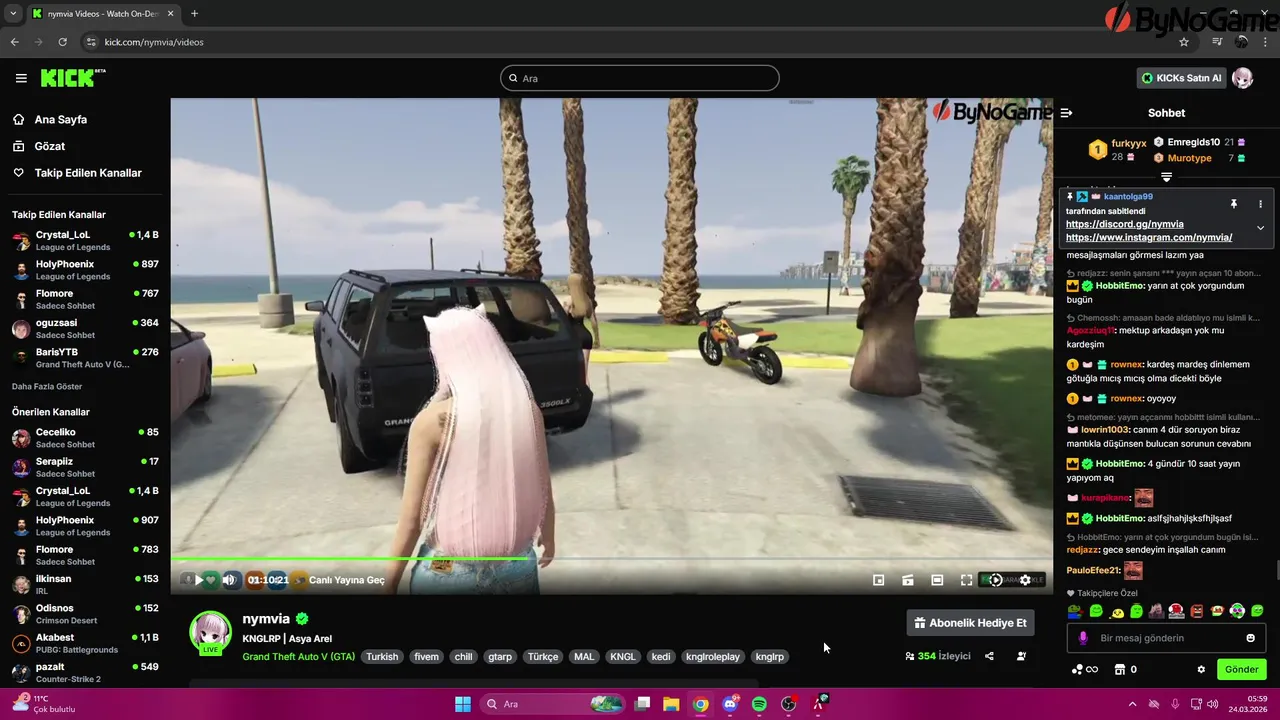Send message with Gönder button
This screenshot has height=720, width=1280.
point(1242,669)
